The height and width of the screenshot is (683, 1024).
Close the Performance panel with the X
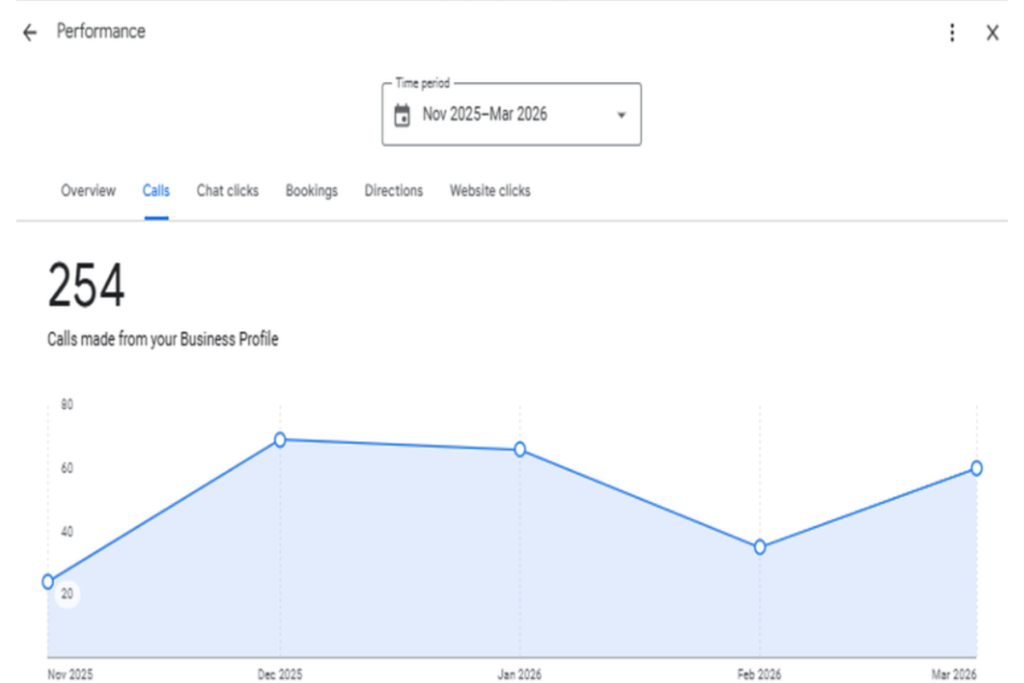coord(992,33)
